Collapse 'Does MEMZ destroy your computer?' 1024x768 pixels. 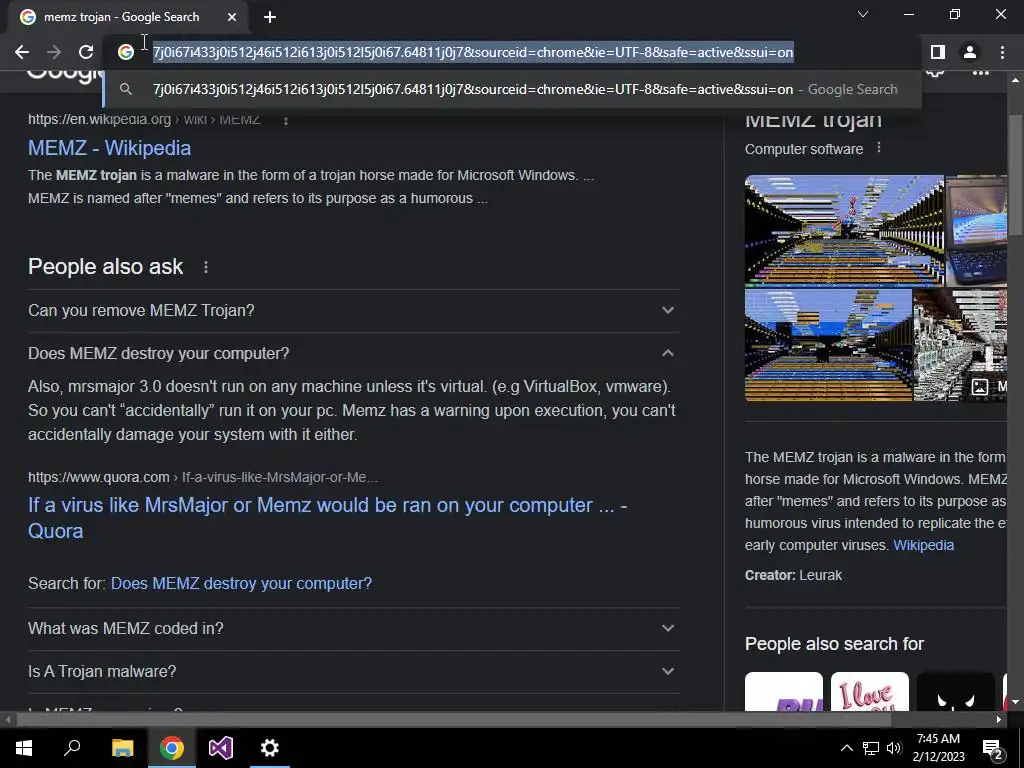point(353,353)
